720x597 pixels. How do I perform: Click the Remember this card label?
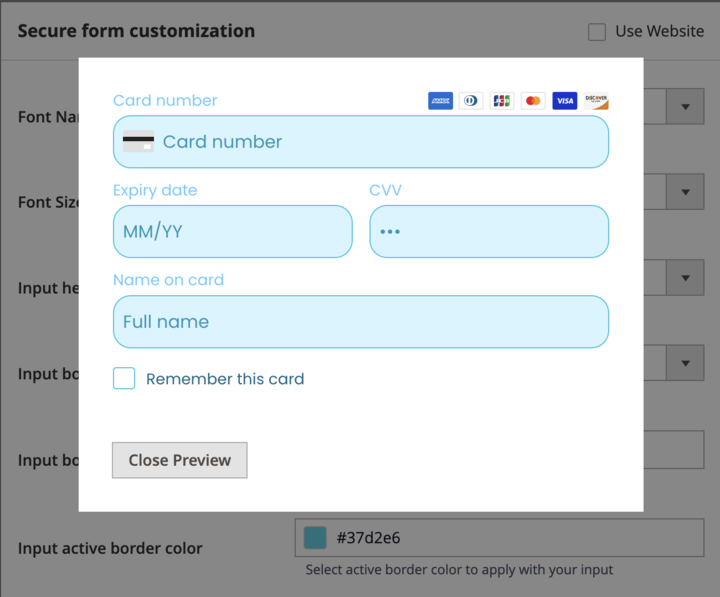click(x=225, y=379)
